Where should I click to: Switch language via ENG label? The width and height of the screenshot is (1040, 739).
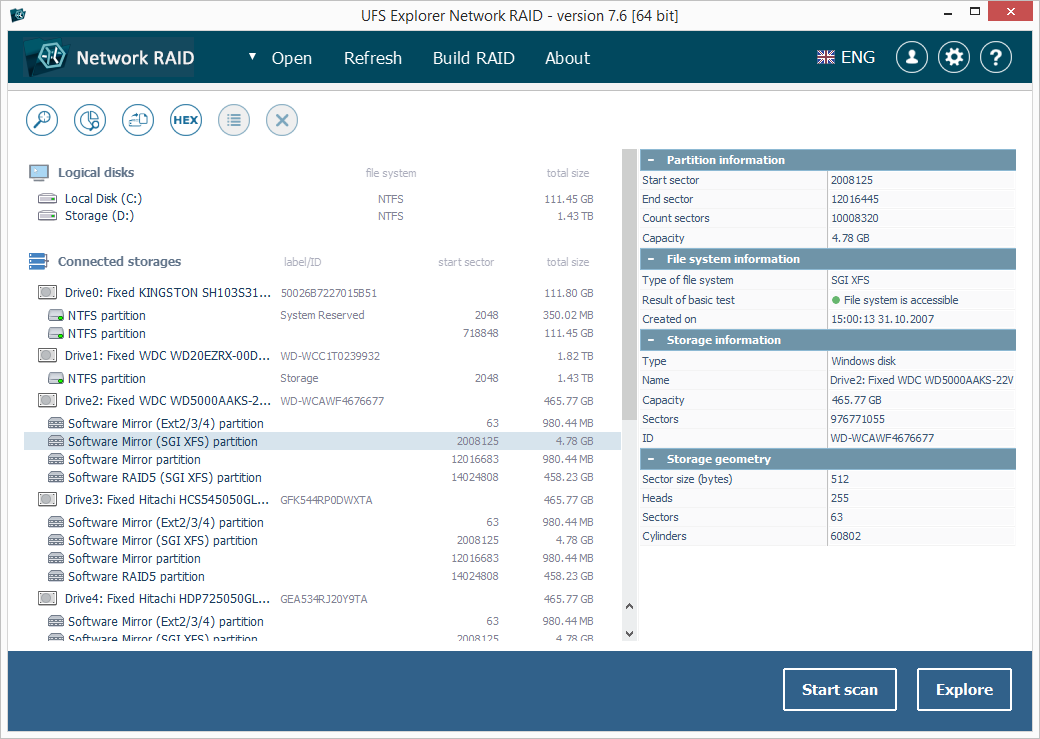tap(858, 58)
